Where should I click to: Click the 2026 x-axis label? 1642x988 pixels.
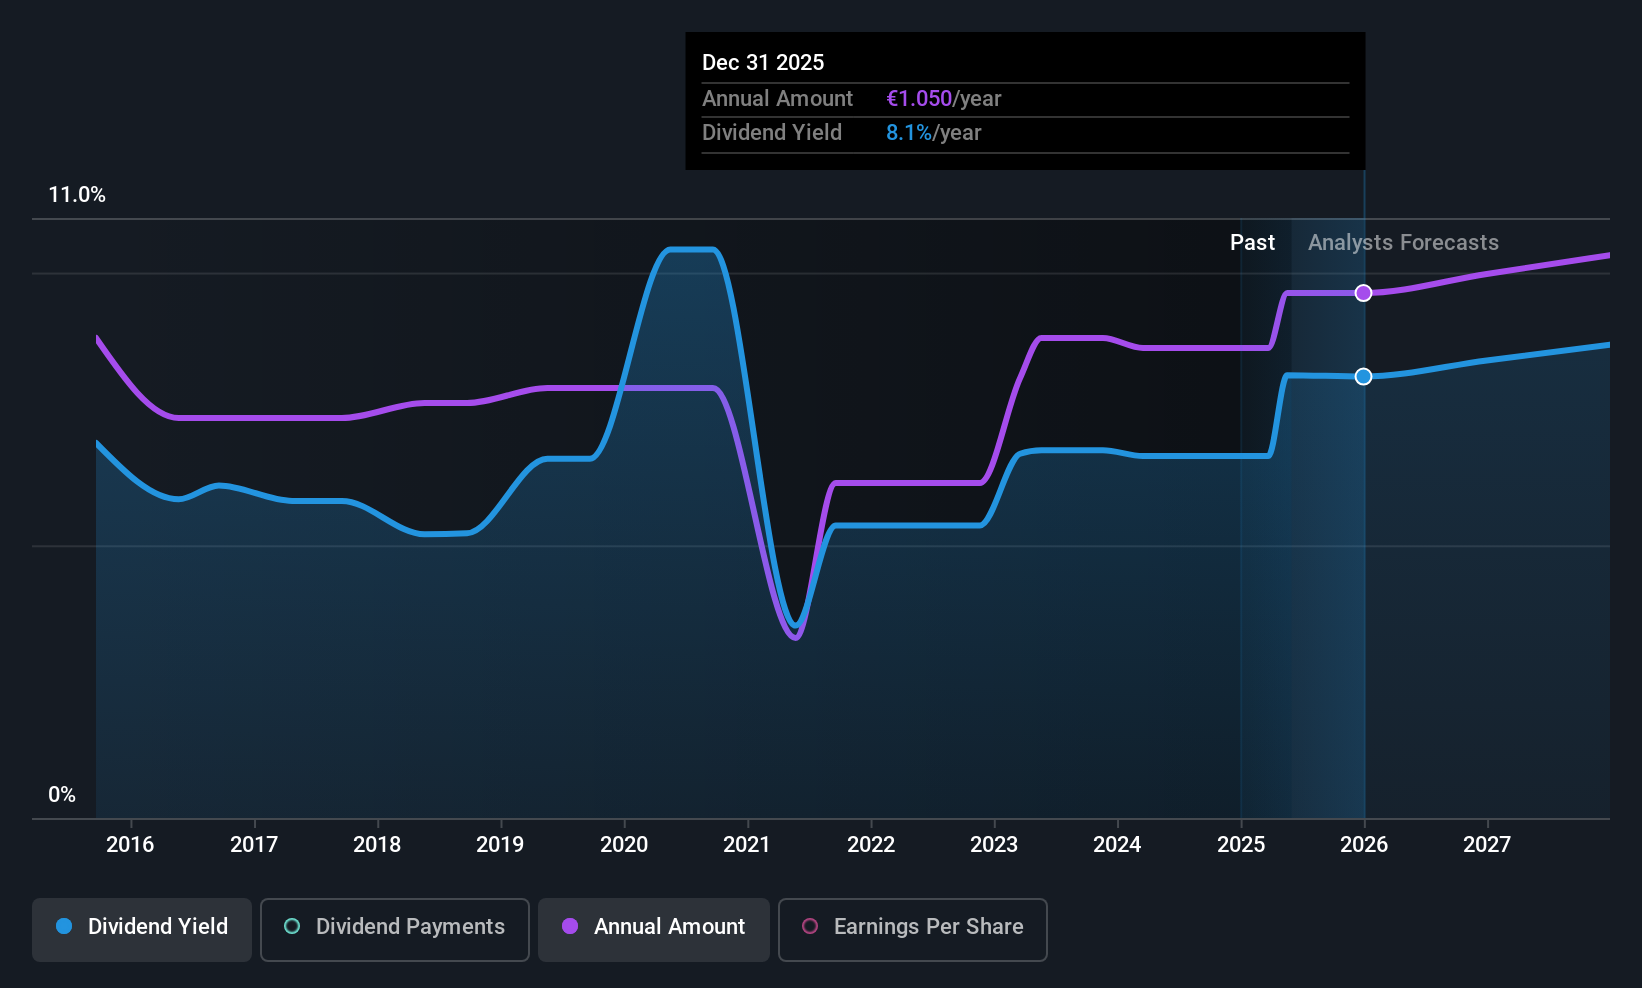pos(1364,844)
